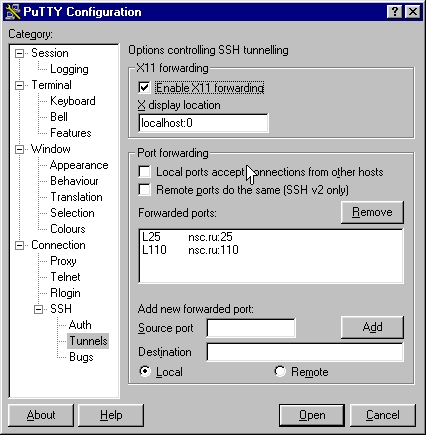Select the Local radio button
This screenshot has height=435, width=426.
(x=145, y=371)
